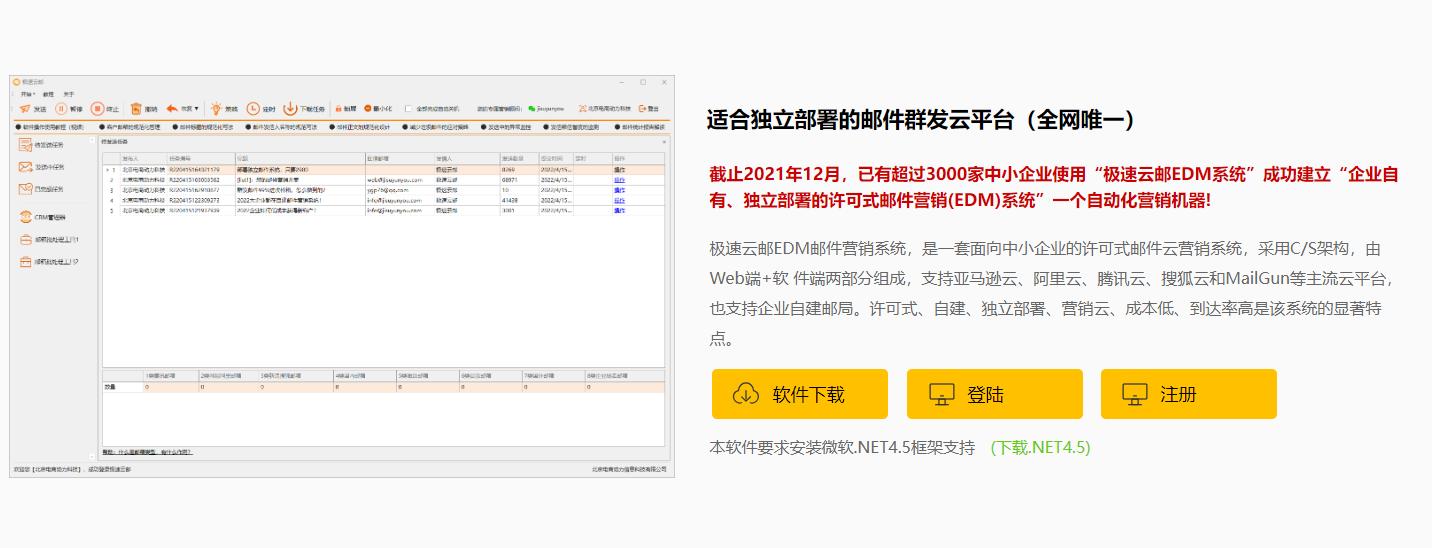
Task: Click the first tutorial link in the orange bar
Action: (x=52, y=127)
